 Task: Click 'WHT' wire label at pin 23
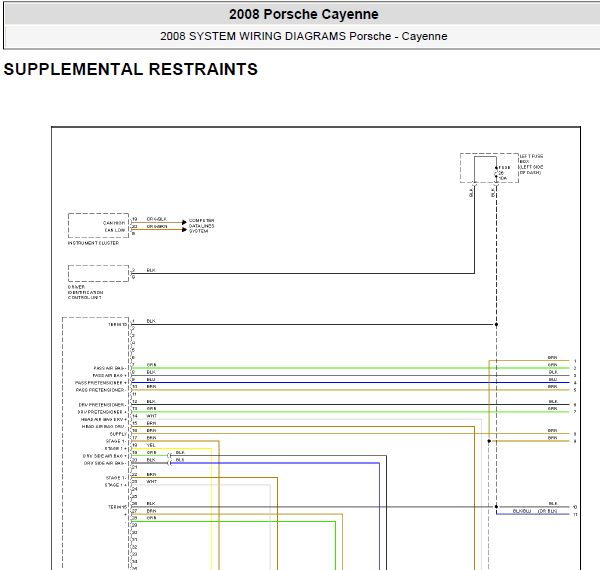click(x=152, y=482)
